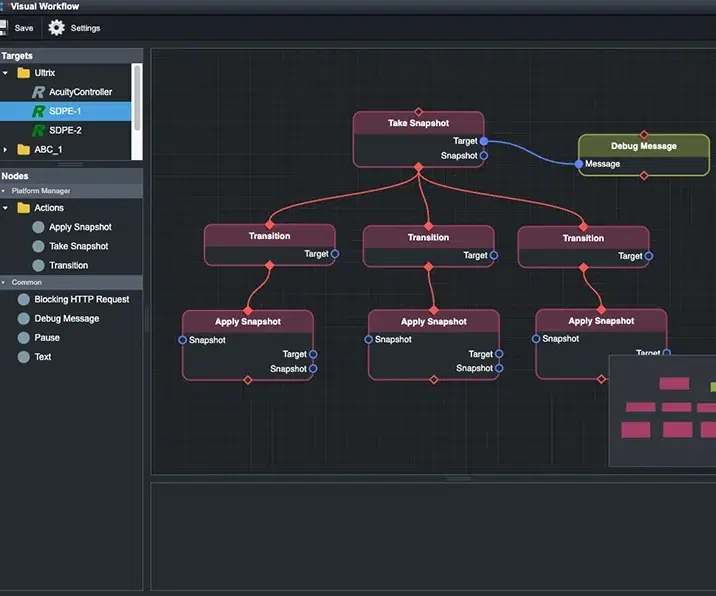Pick the Blocking HTTP Request node icon

[x=24, y=300]
